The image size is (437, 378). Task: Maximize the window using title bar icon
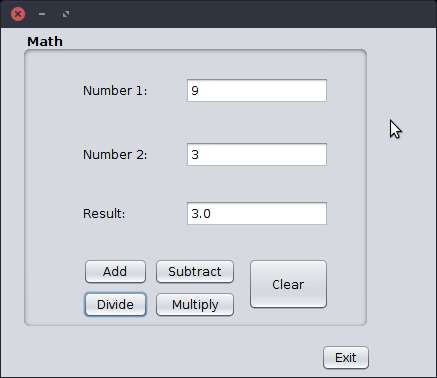click(66, 14)
